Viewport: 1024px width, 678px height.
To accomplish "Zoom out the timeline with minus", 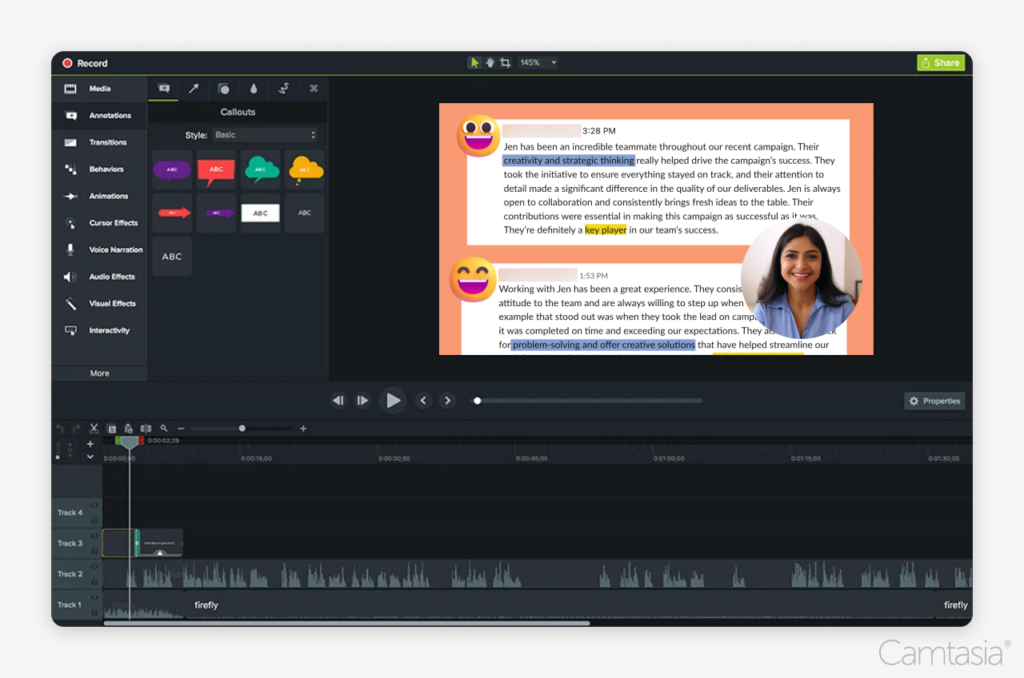I will point(181,428).
